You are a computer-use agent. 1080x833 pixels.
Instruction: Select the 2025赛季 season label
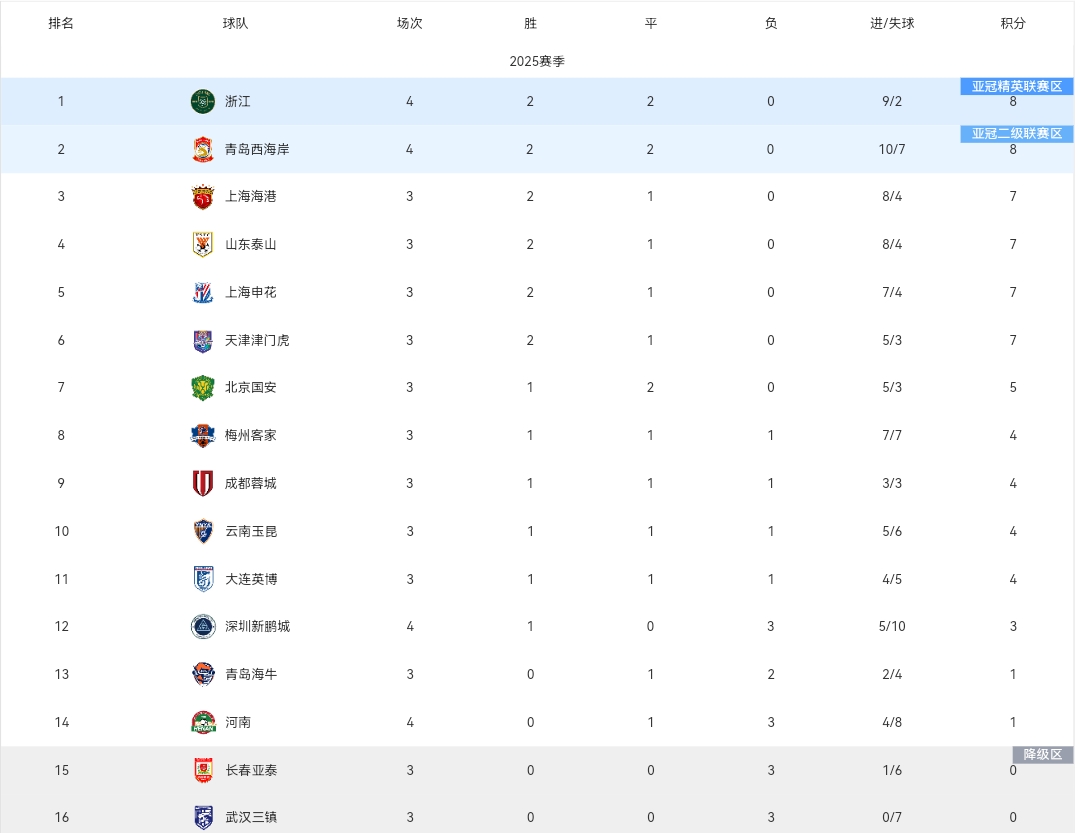[x=537, y=61]
